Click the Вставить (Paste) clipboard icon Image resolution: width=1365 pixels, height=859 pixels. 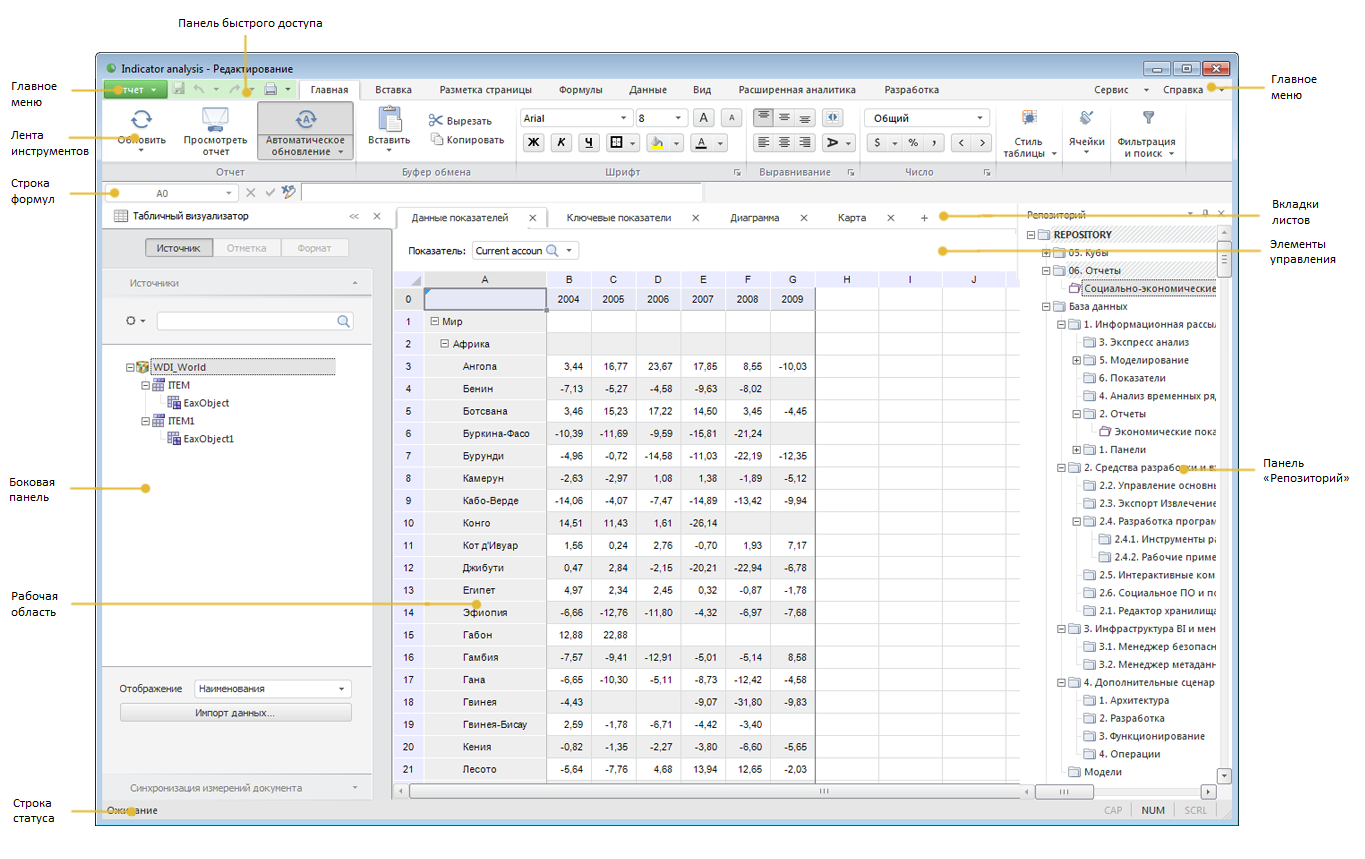pyautogui.click(x=389, y=118)
